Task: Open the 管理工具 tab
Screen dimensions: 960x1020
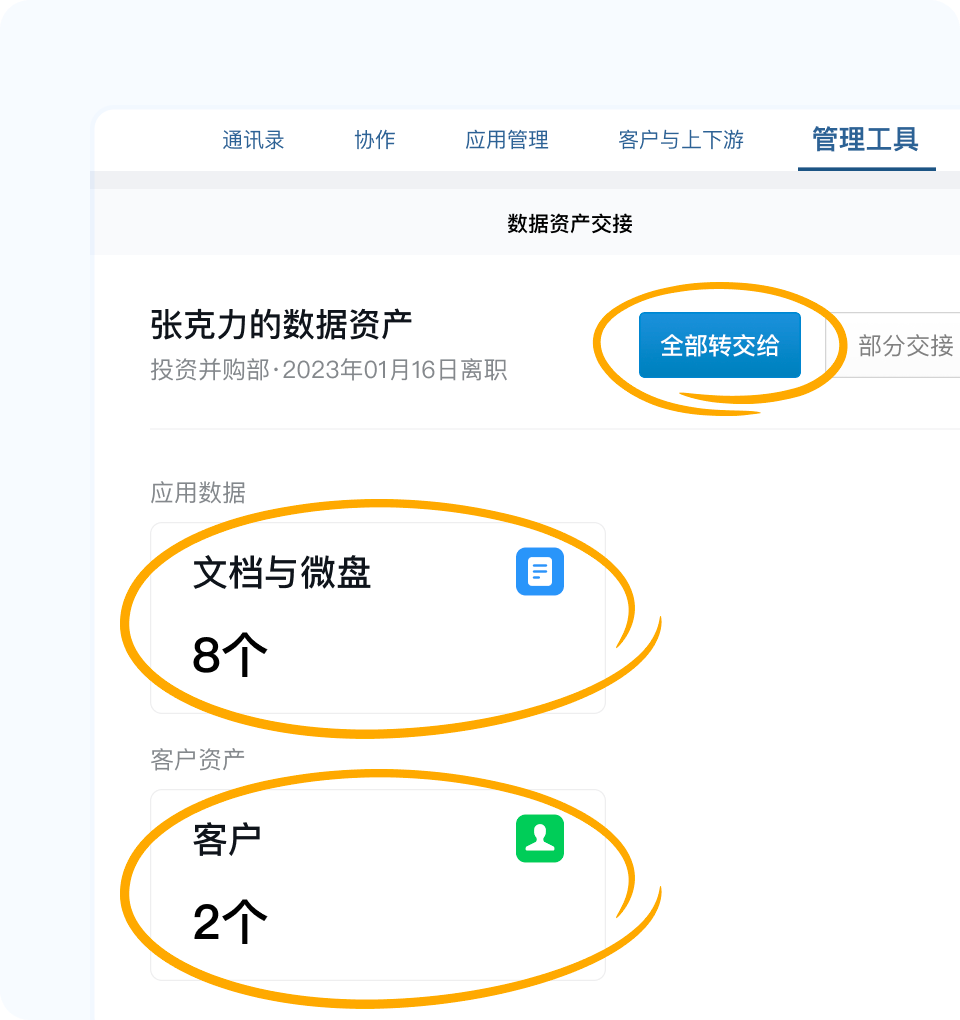Action: click(865, 141)
